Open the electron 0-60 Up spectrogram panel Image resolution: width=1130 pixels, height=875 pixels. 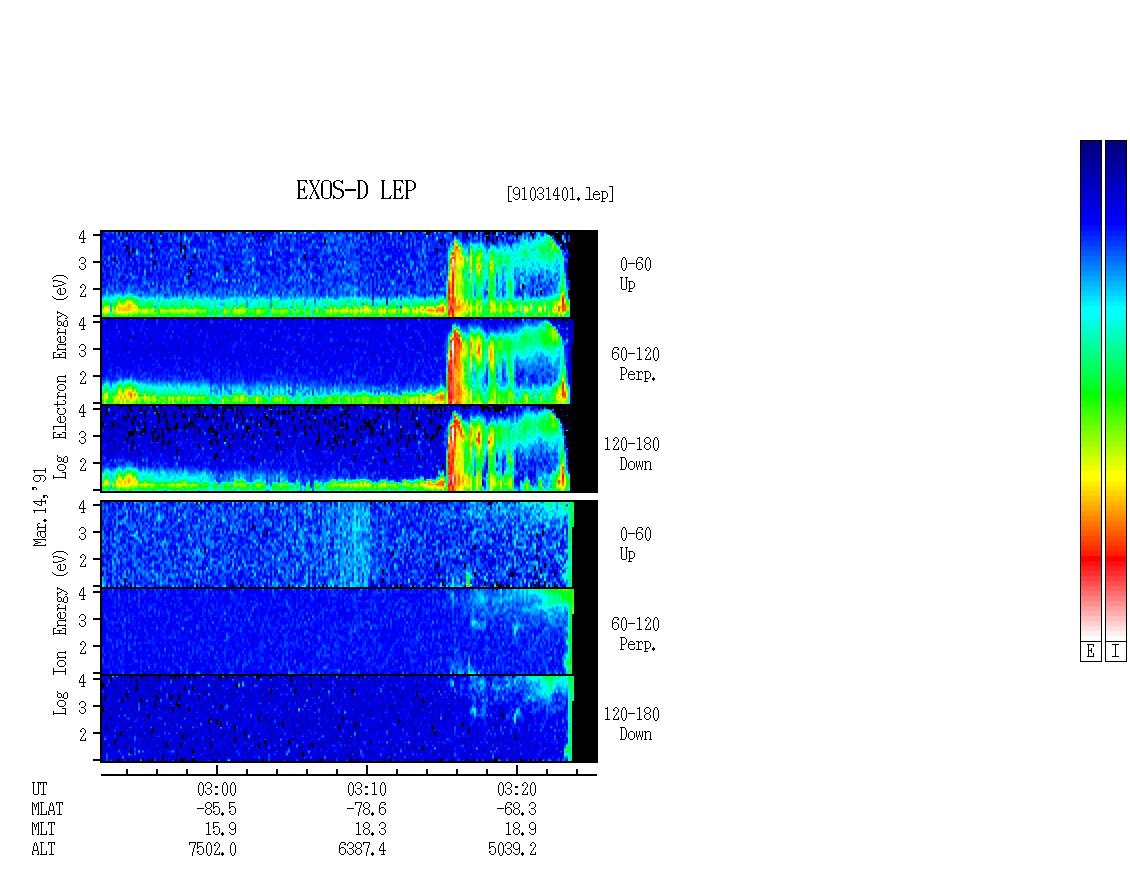349,274
